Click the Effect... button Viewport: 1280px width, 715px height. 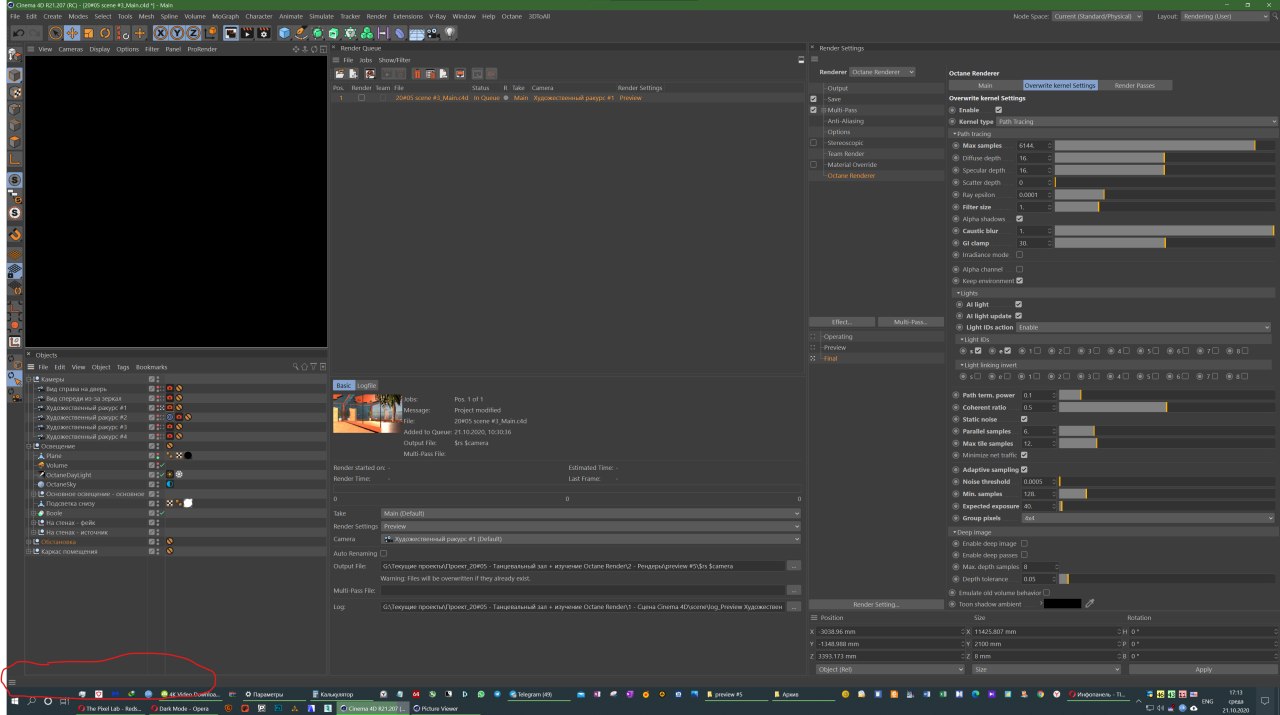coord(842,322)
